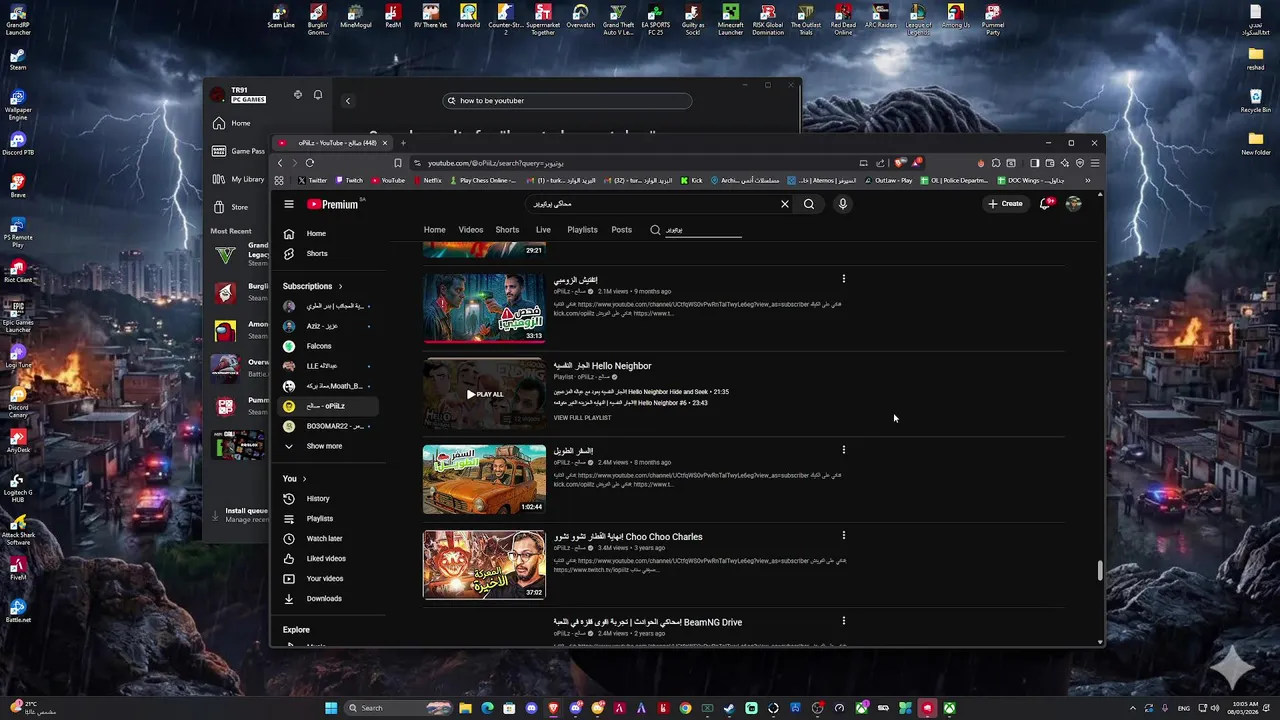Click the Xbox app search field
This screenshot has width=1280, height=720.
pyautogui.click(x=567, y=101)
